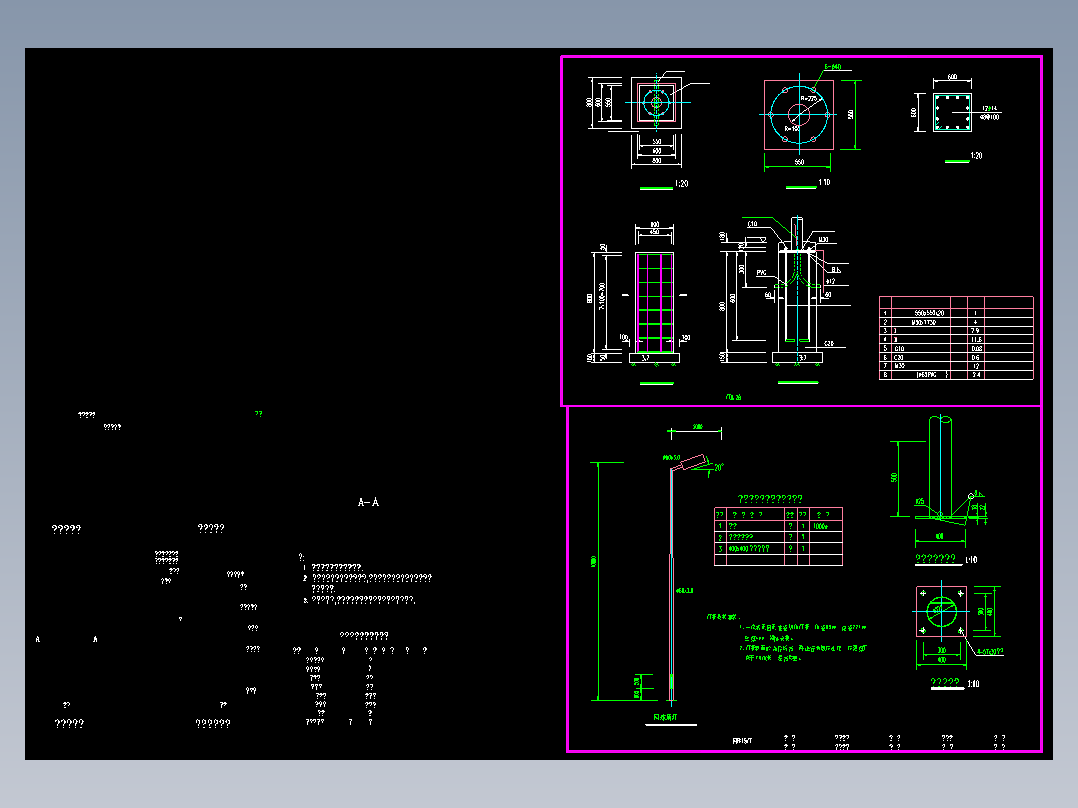The image size is (1078, 808).
Task: Select the parts table row with 550x550x20
Action: [956, 313]
